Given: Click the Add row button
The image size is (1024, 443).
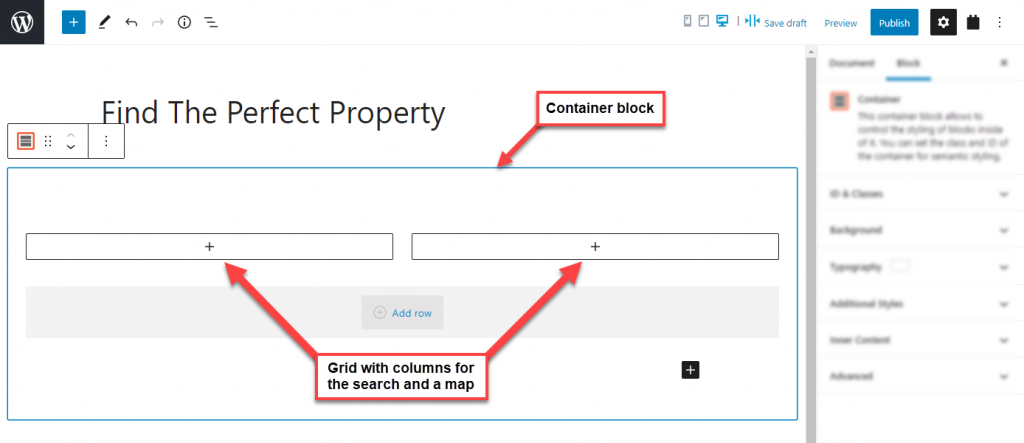Looking at the screenshot, I should pos(402,312).
